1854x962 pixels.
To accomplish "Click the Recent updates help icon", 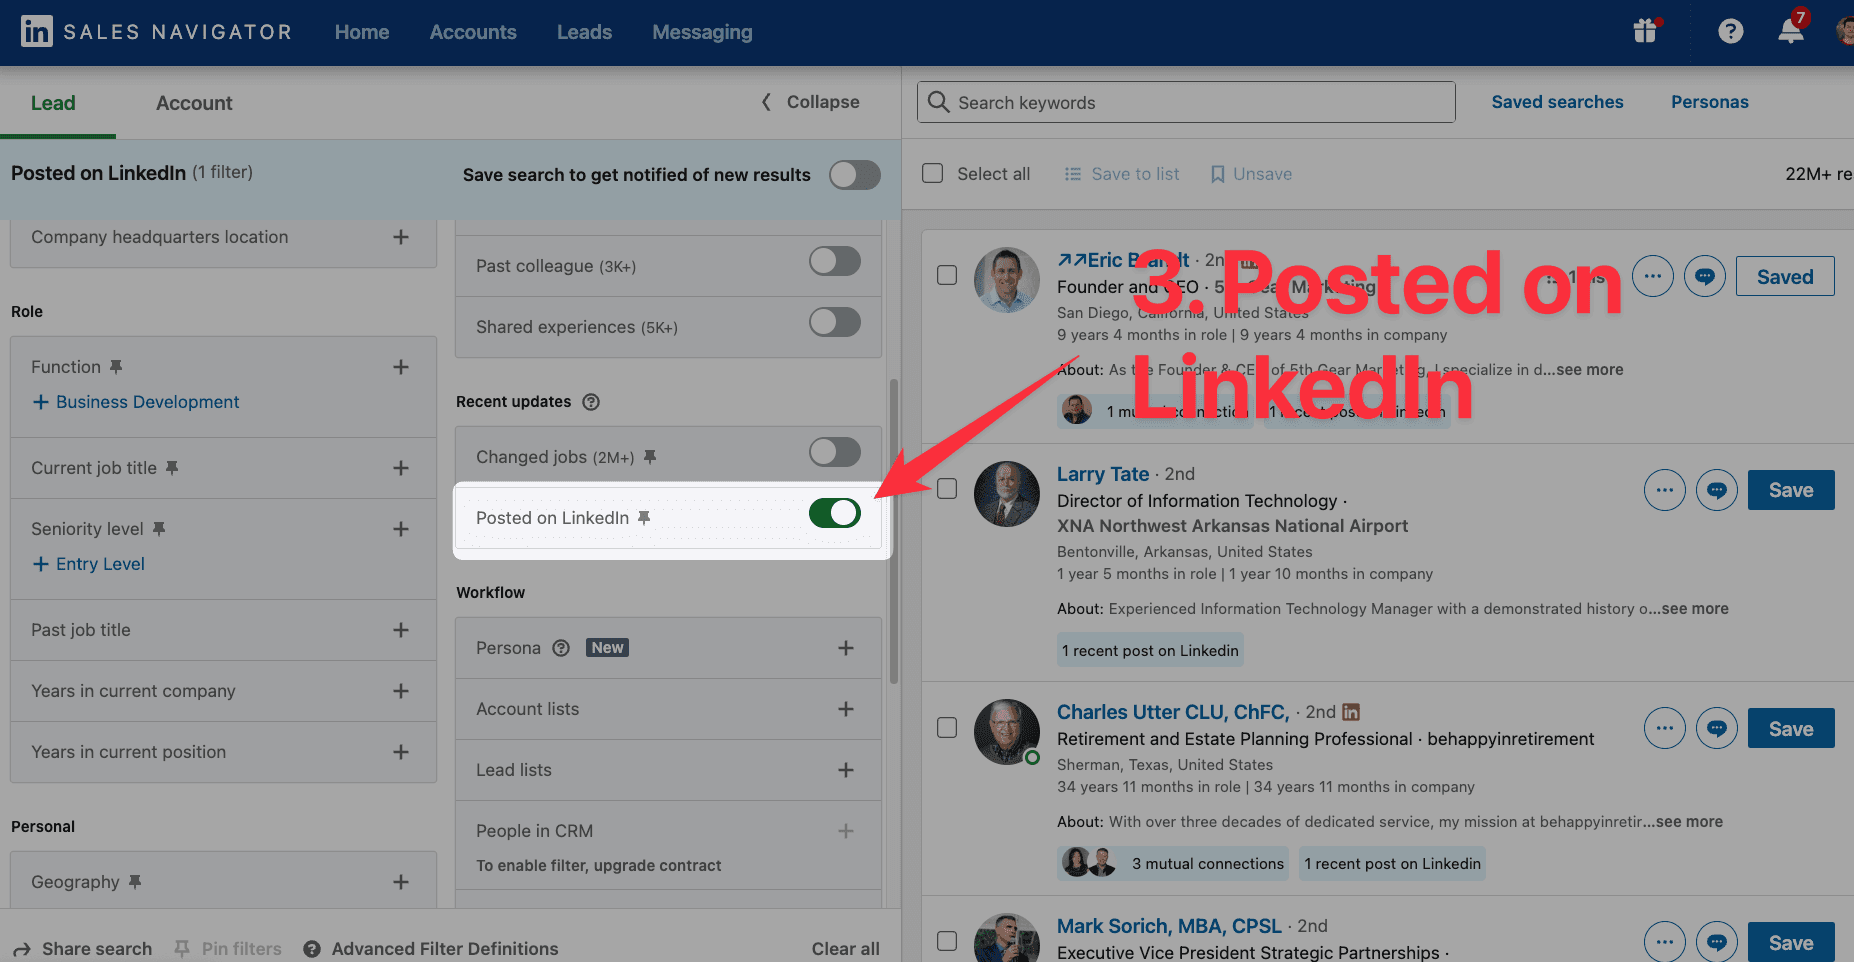I will 591,402.
